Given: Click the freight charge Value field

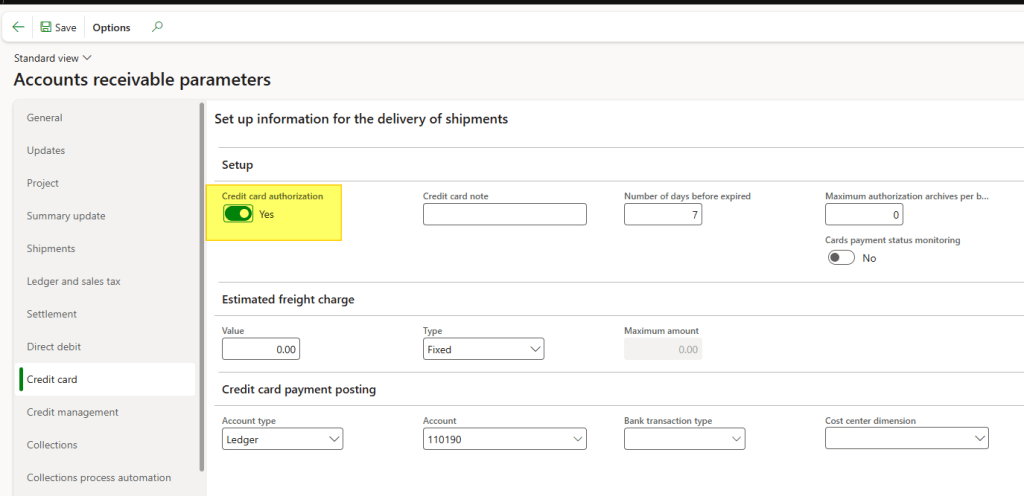Looking at the screenshot, I should [x=261, y=349].
